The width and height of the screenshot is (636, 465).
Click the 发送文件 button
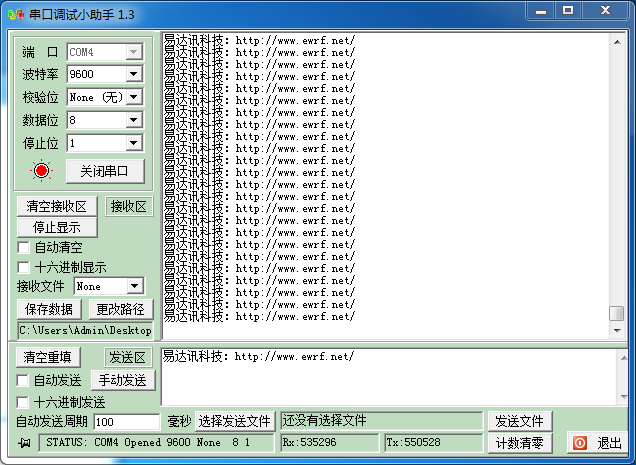tap(520, 421)
